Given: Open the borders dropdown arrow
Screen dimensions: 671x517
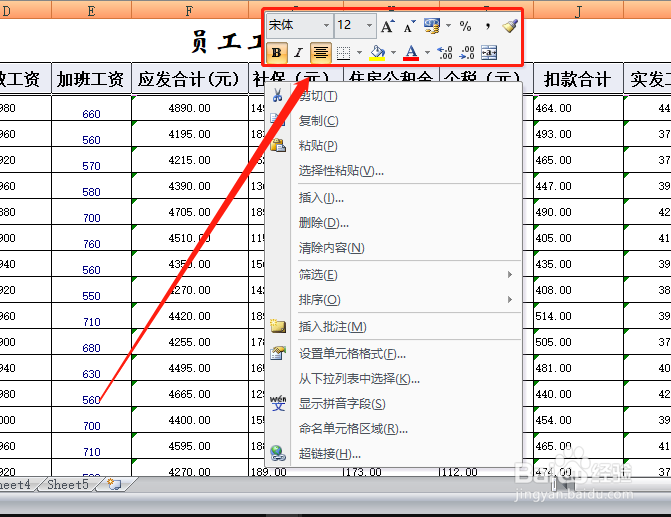Looking at the screenshot, I should coord(359,53).
